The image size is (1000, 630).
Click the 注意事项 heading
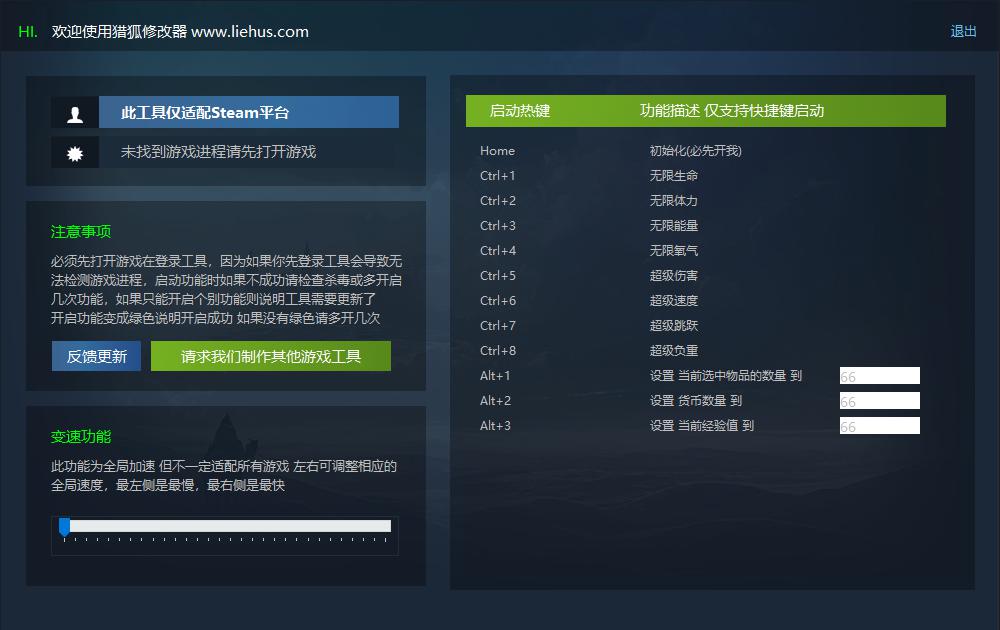coord(81,231)
